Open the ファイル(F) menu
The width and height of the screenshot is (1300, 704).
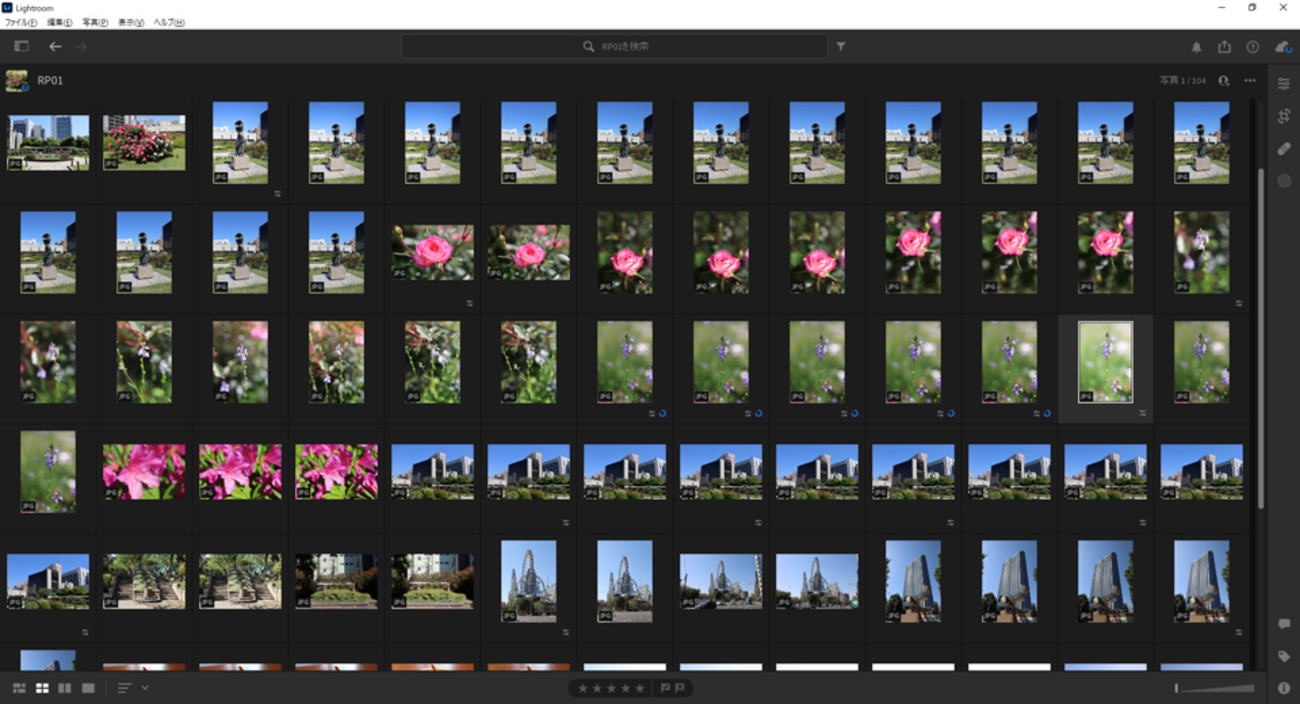tap(21, 22)
